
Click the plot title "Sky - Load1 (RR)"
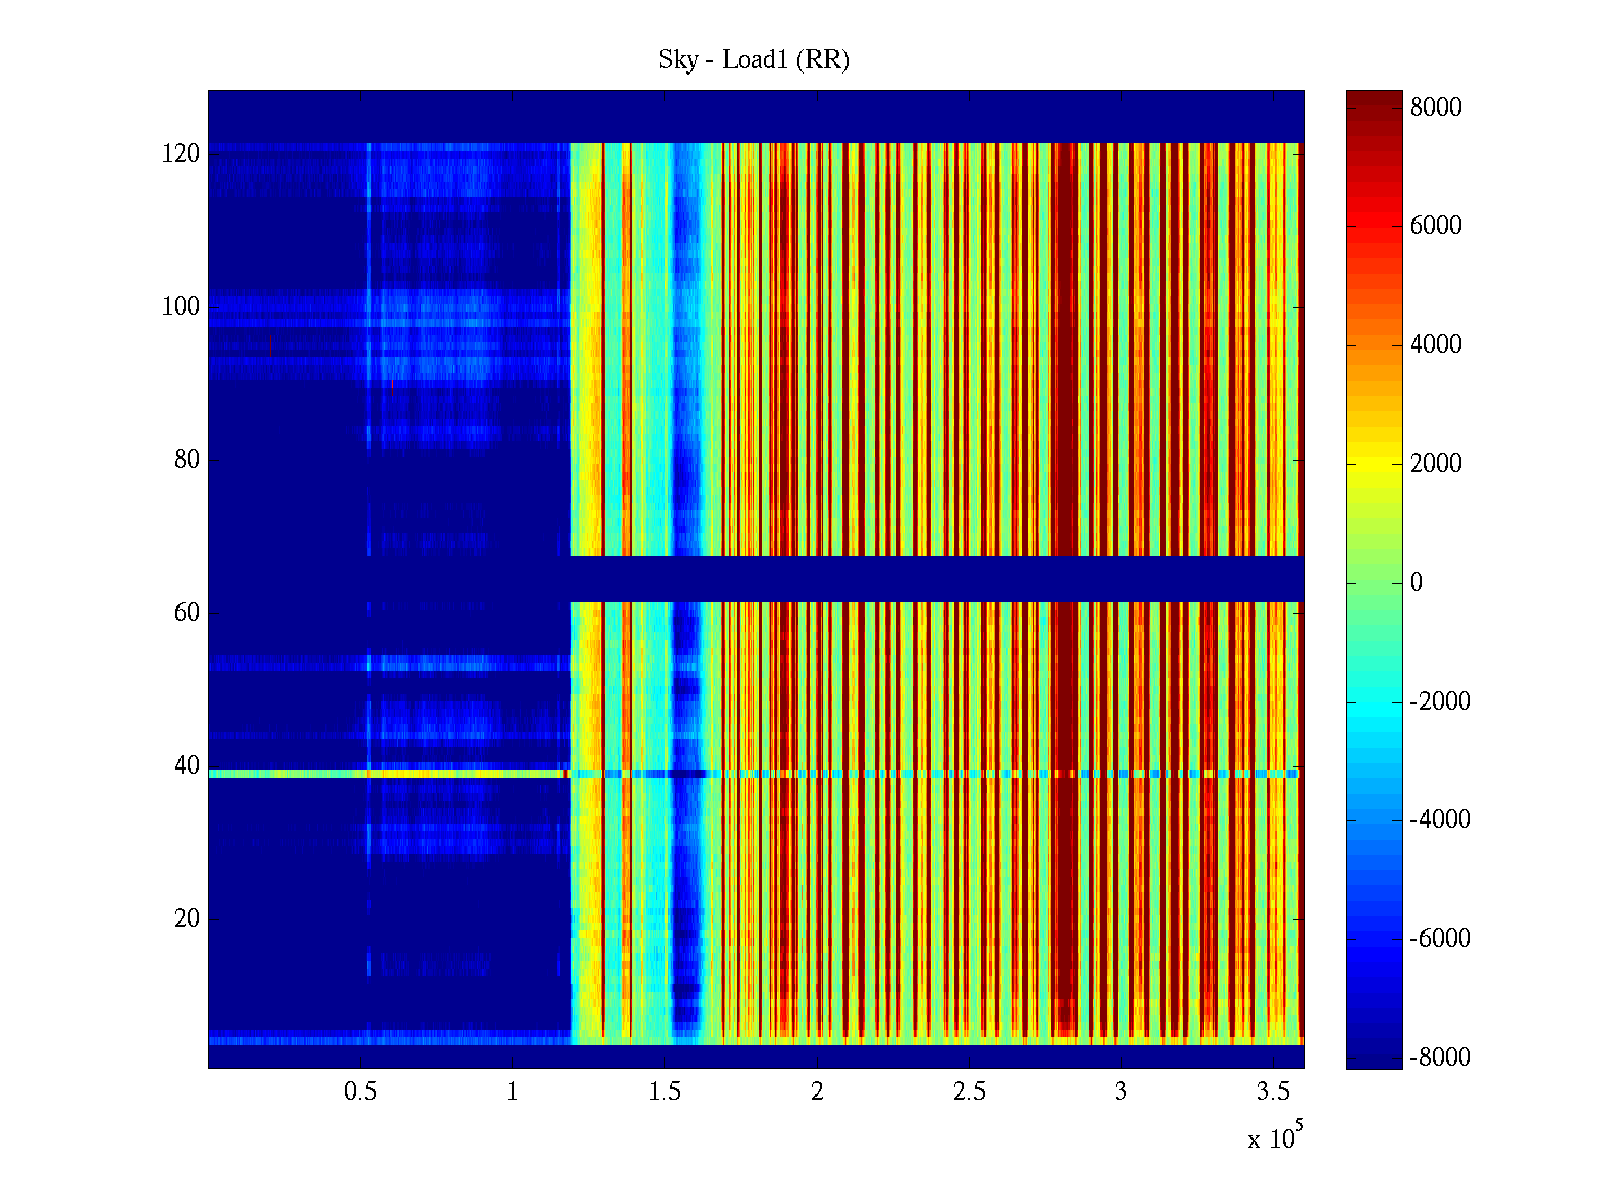[753, 60]
